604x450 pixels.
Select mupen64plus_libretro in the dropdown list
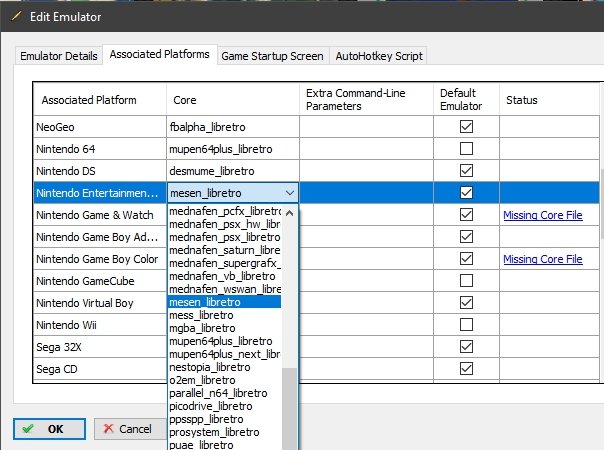[x=225, y=341]
